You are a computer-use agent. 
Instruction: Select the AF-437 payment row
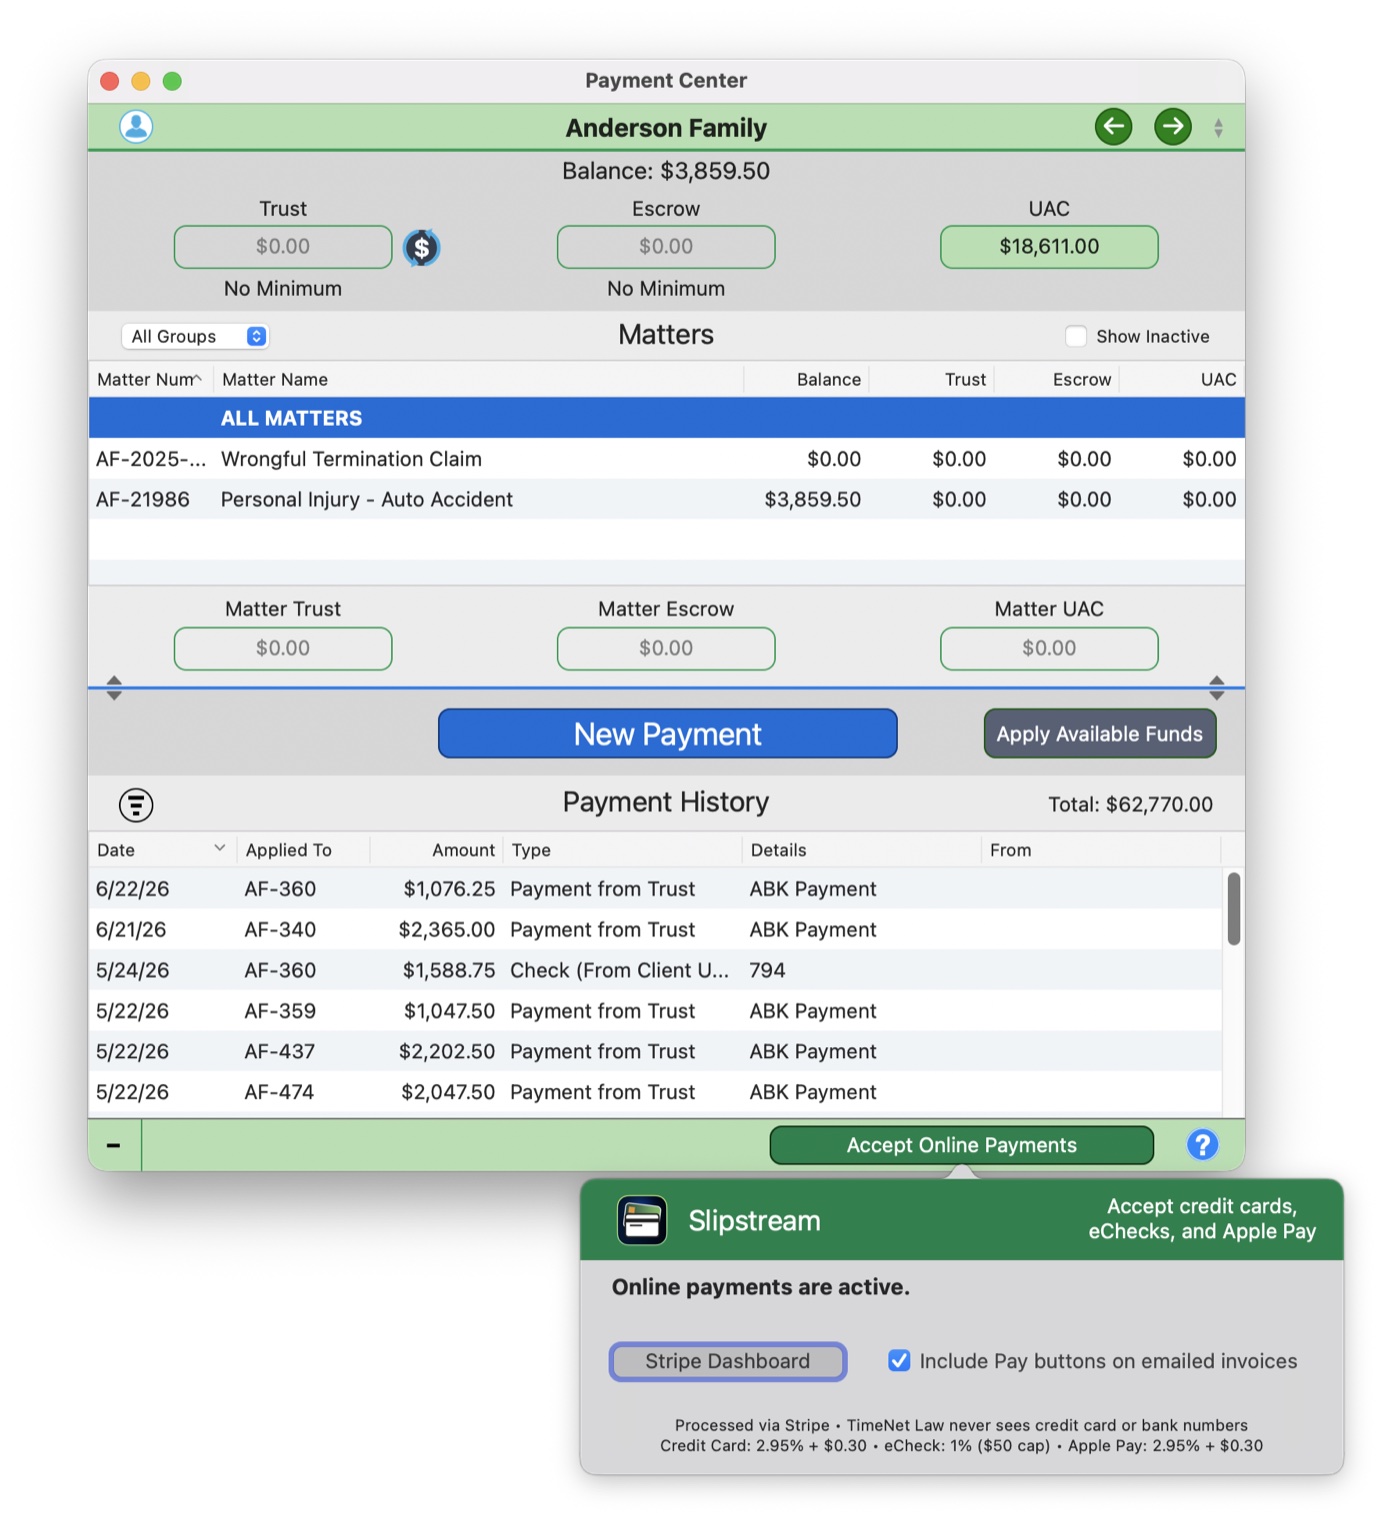click(656, 1051)
